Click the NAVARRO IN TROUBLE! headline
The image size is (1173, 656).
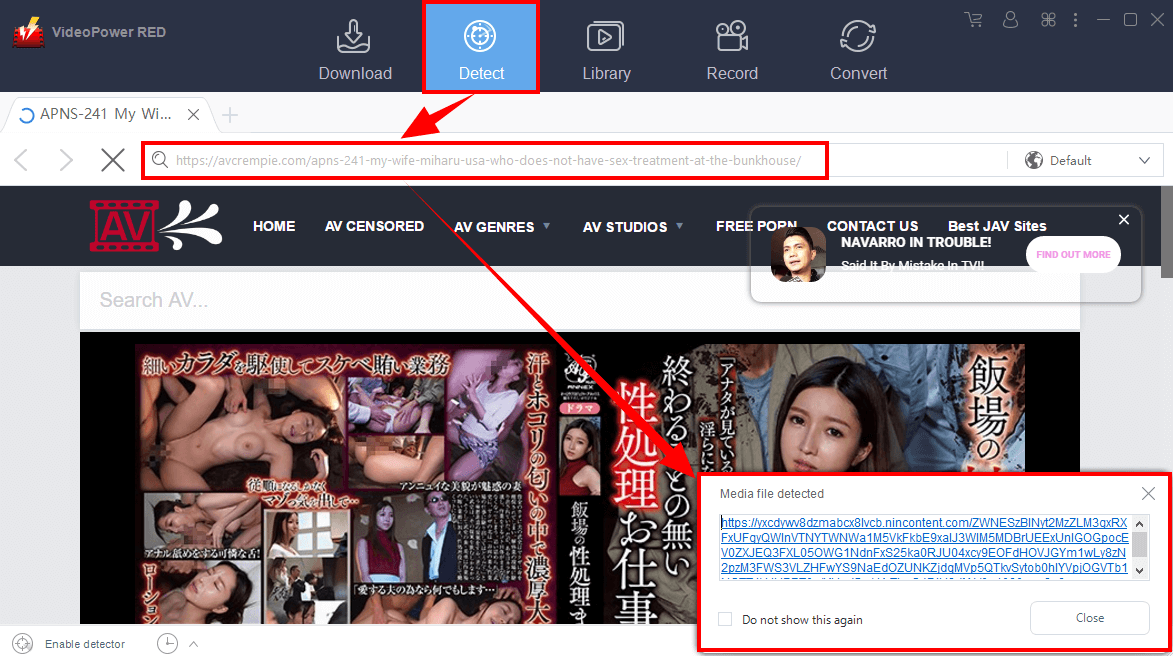coord(916,242)
